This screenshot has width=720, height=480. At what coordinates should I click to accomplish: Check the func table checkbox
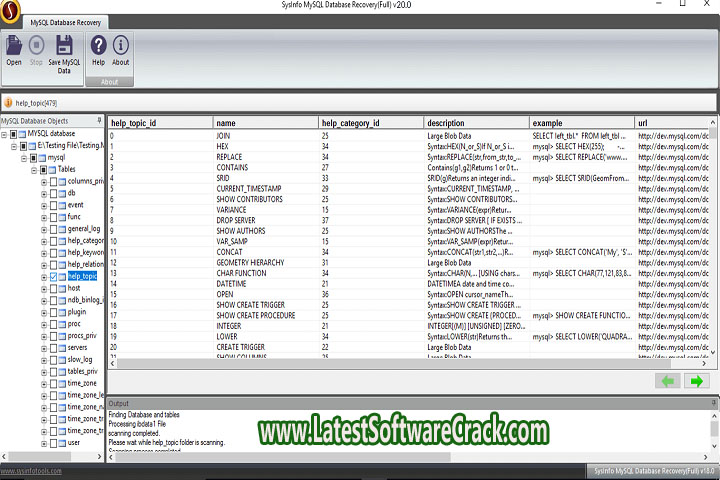53,217
